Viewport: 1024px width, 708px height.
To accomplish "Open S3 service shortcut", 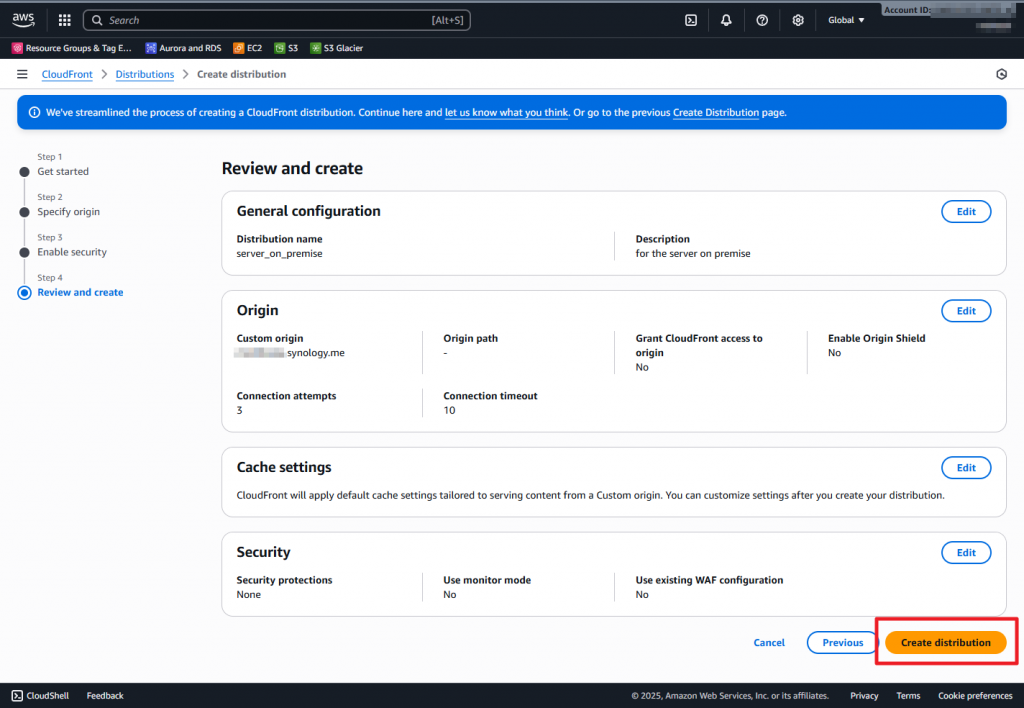I will pos(286,48).
